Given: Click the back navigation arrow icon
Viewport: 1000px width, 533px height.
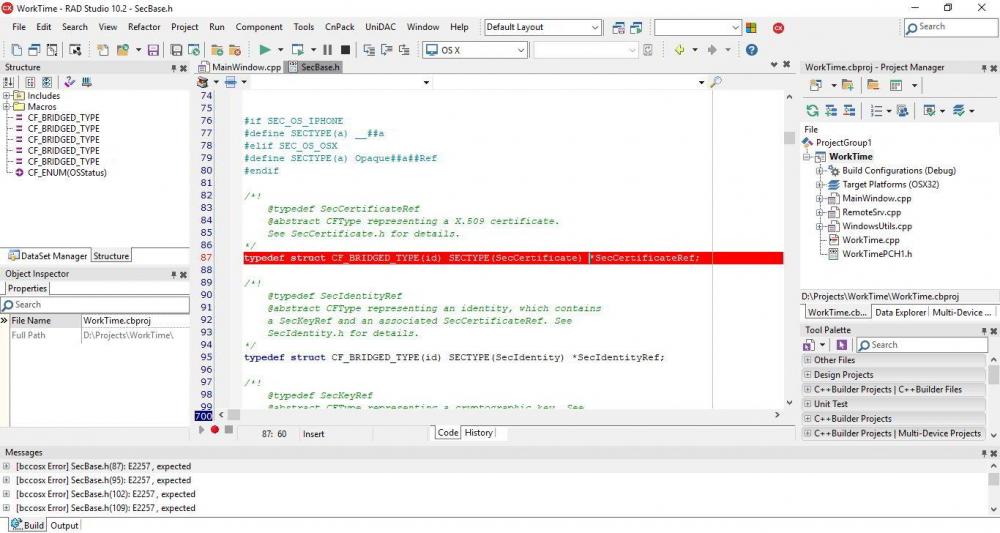Looking at the screenshot, I should point(679,50).
